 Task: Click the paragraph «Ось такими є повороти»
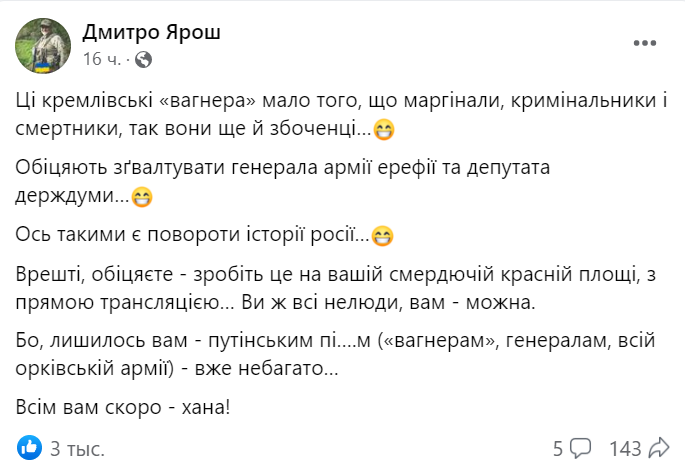click(x=204, y=235)
